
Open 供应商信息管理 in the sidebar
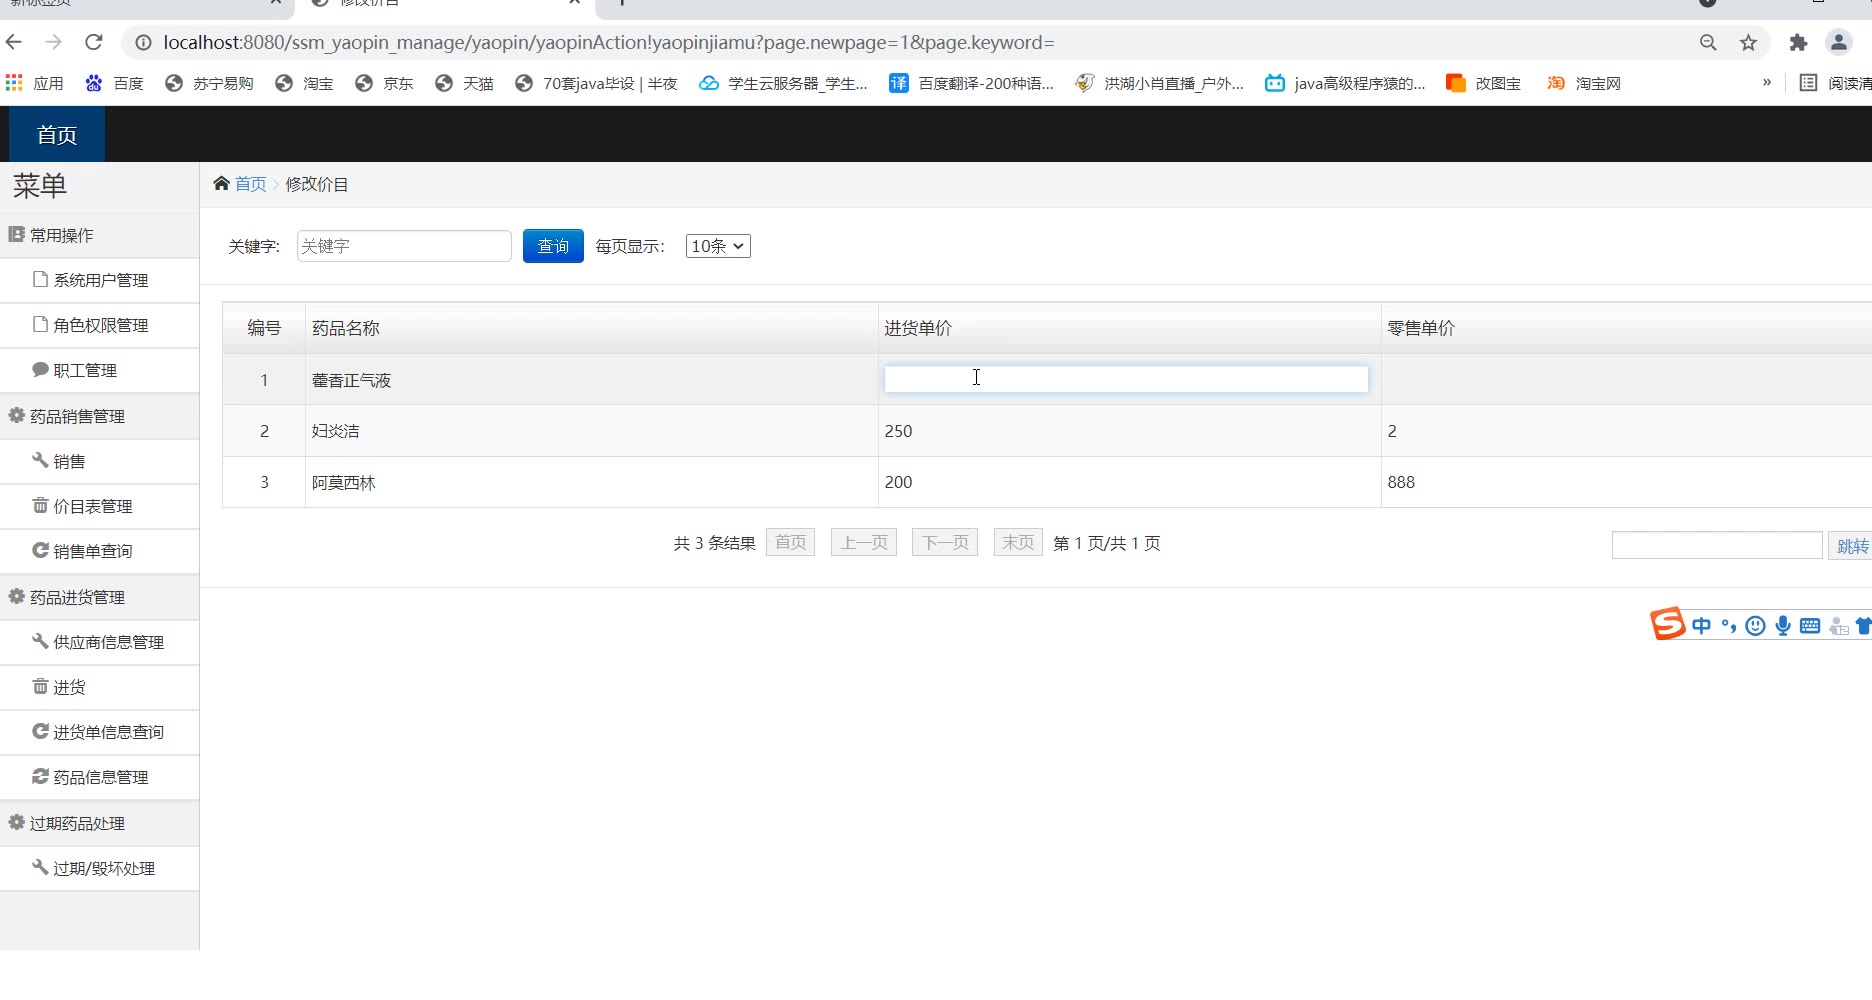[x=100, y=642]
